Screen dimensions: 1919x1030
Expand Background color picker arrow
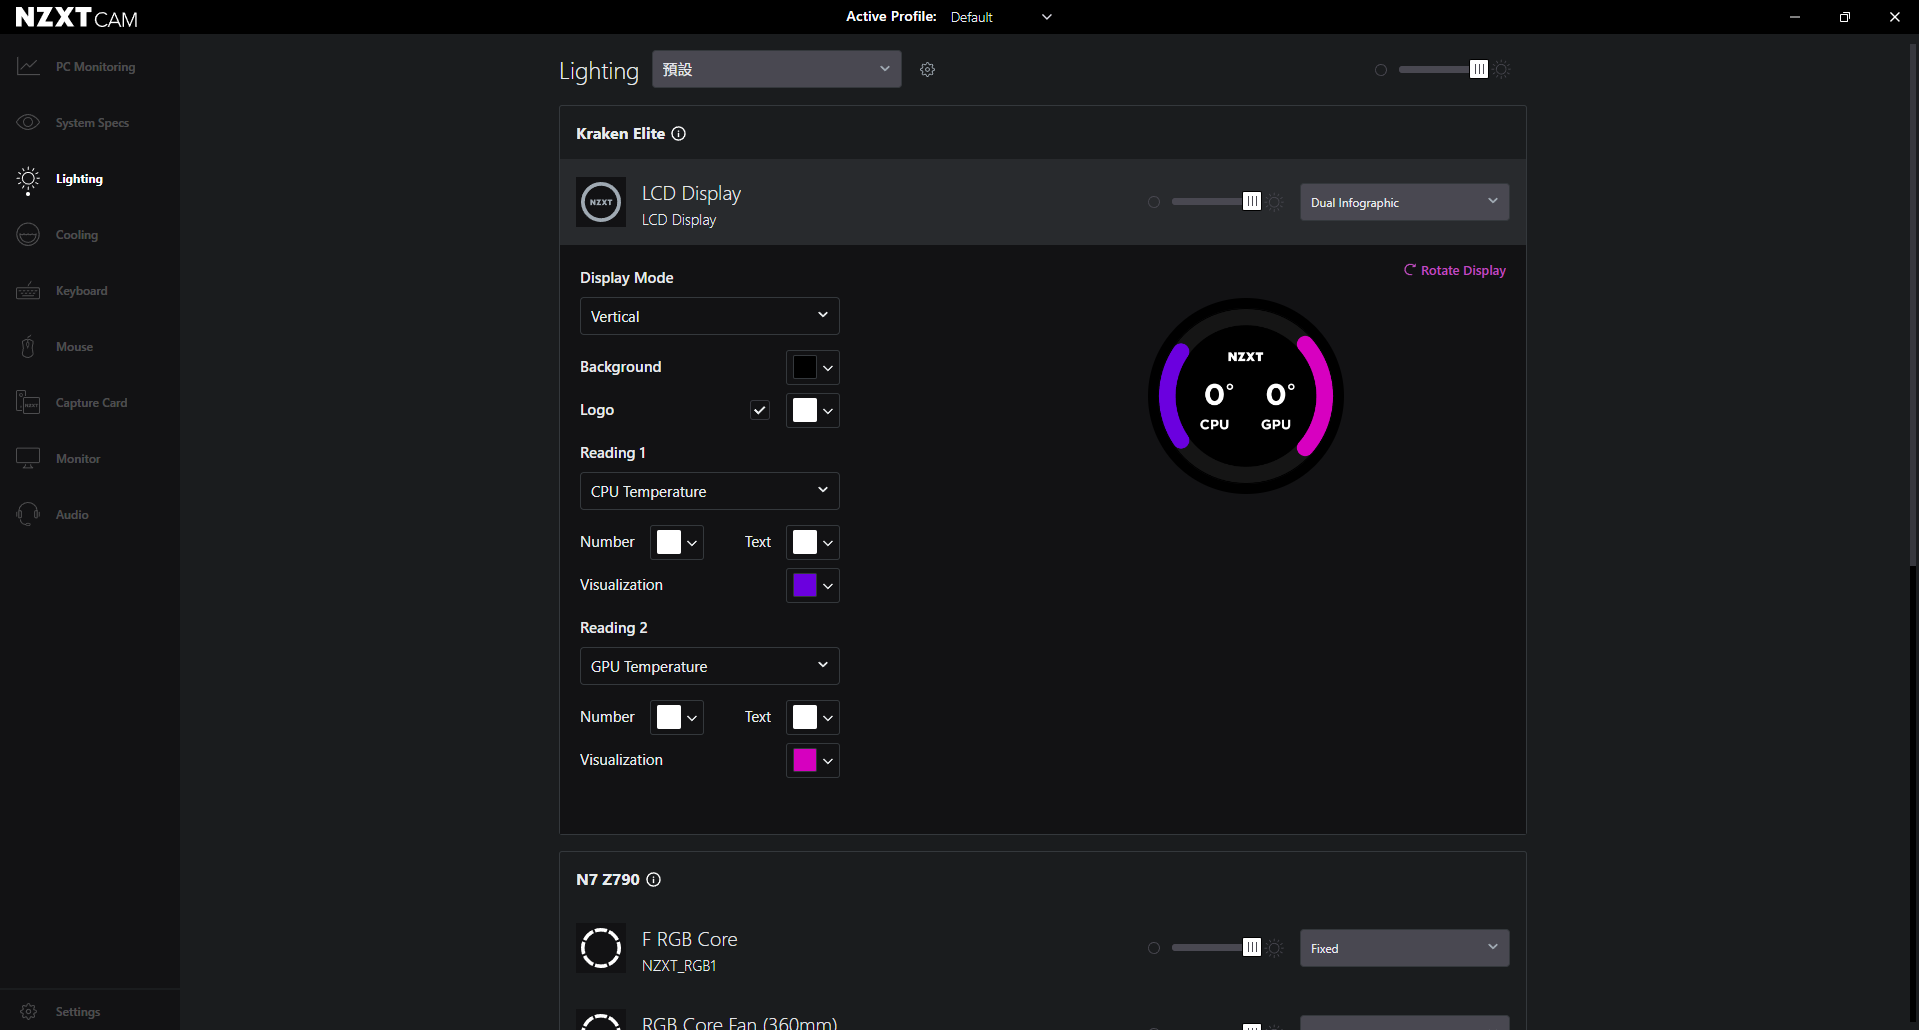[828, 368]
